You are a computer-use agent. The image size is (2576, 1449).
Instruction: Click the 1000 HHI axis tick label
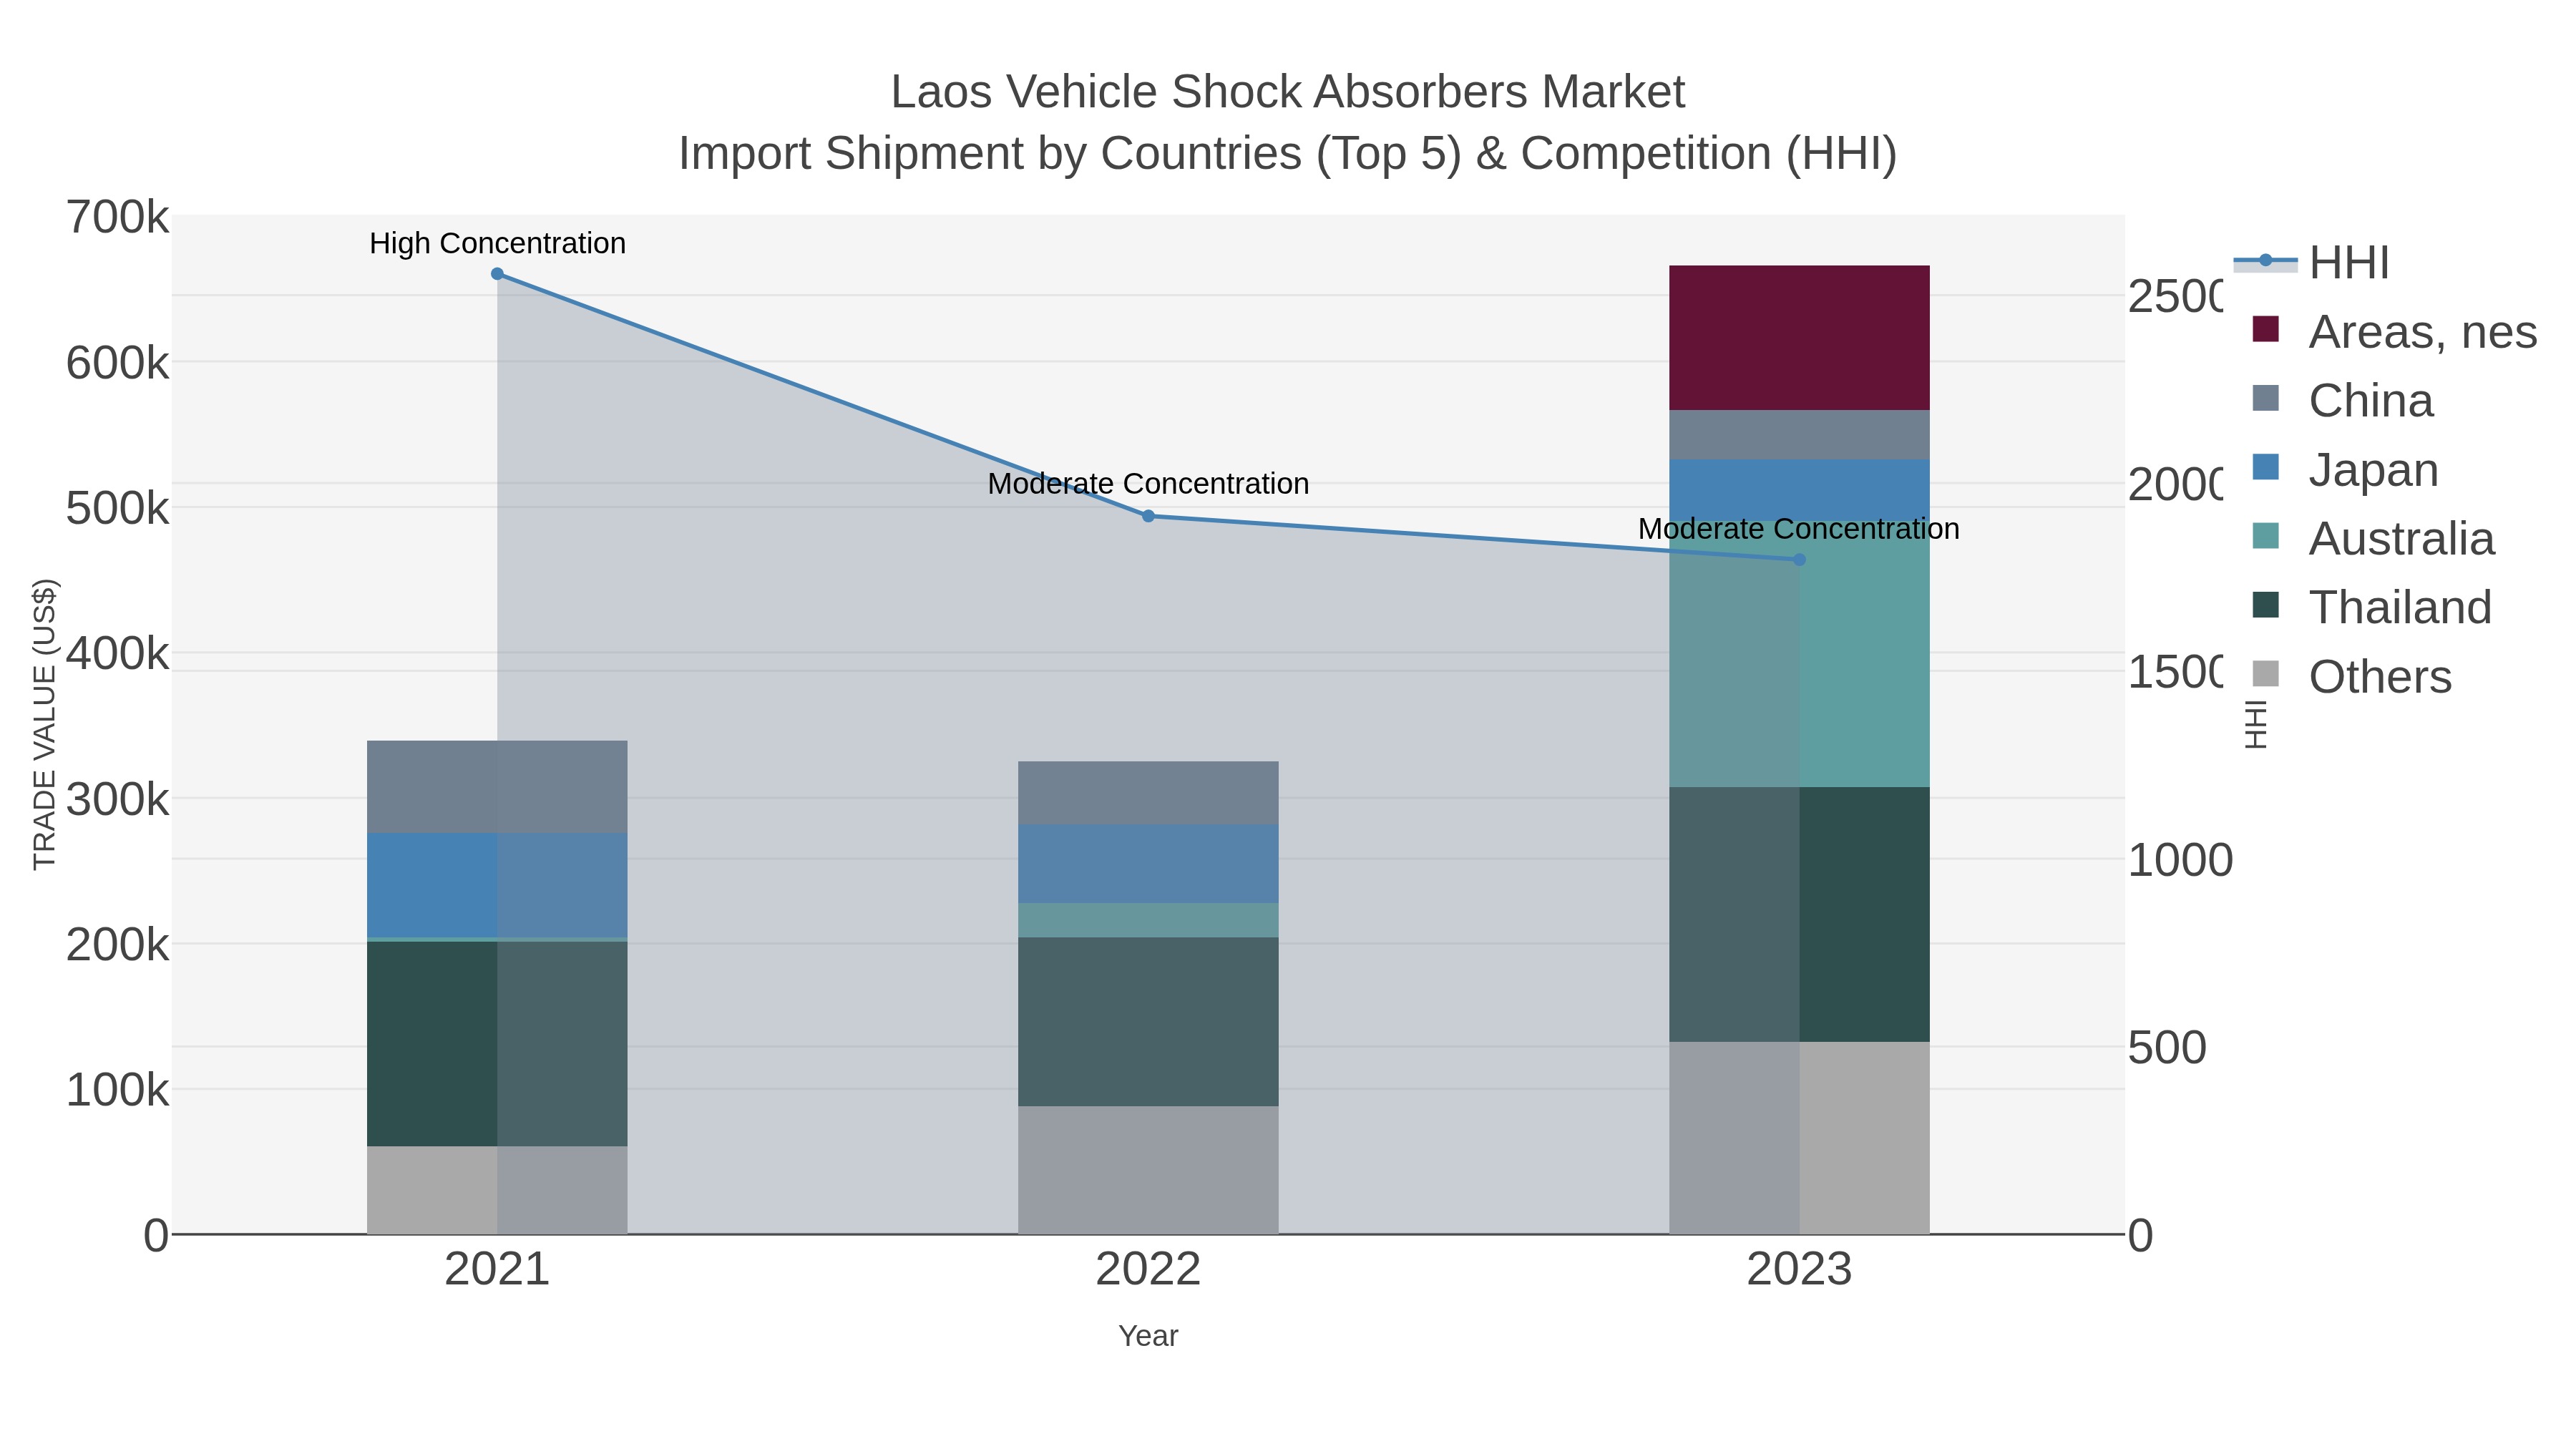coord(2180,861)
